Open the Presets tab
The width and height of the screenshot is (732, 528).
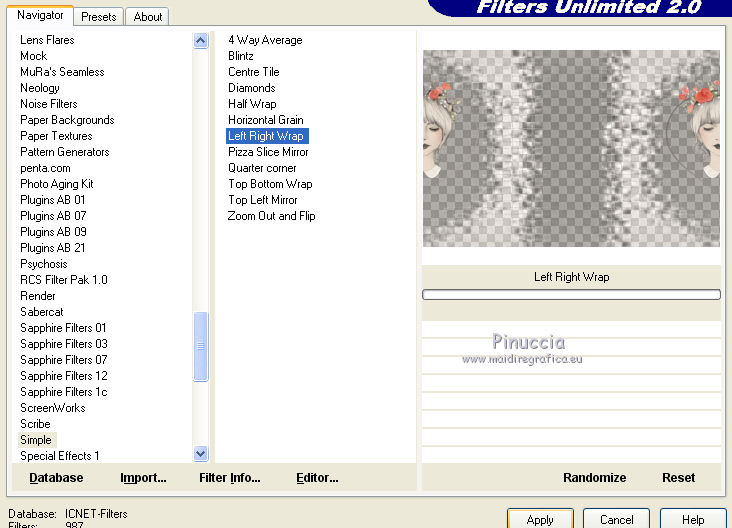99,17
